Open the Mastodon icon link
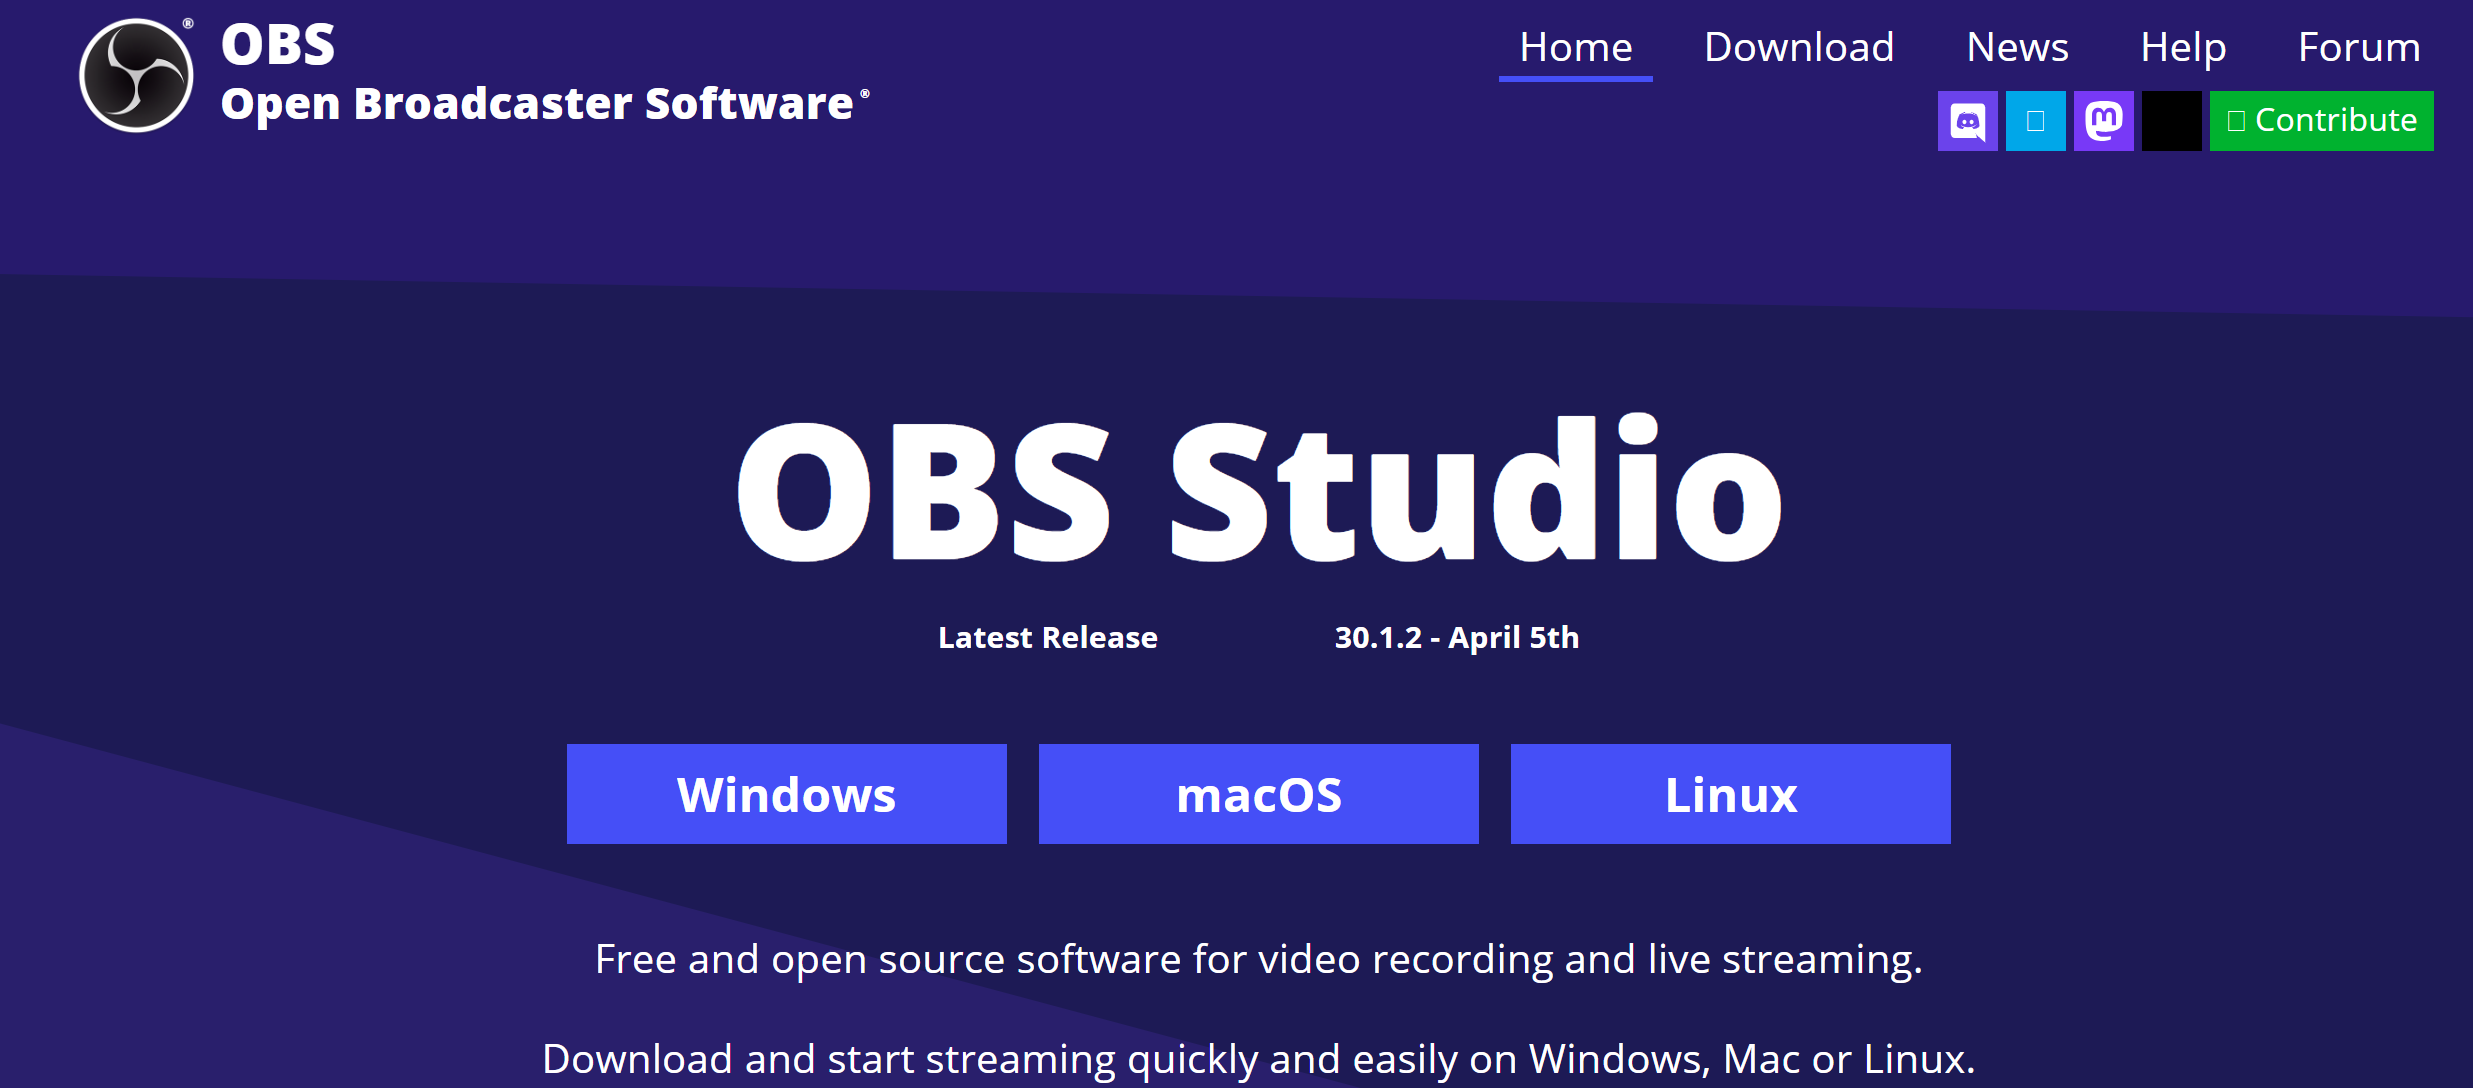 pyautogui.click(x=2103, y=121)
